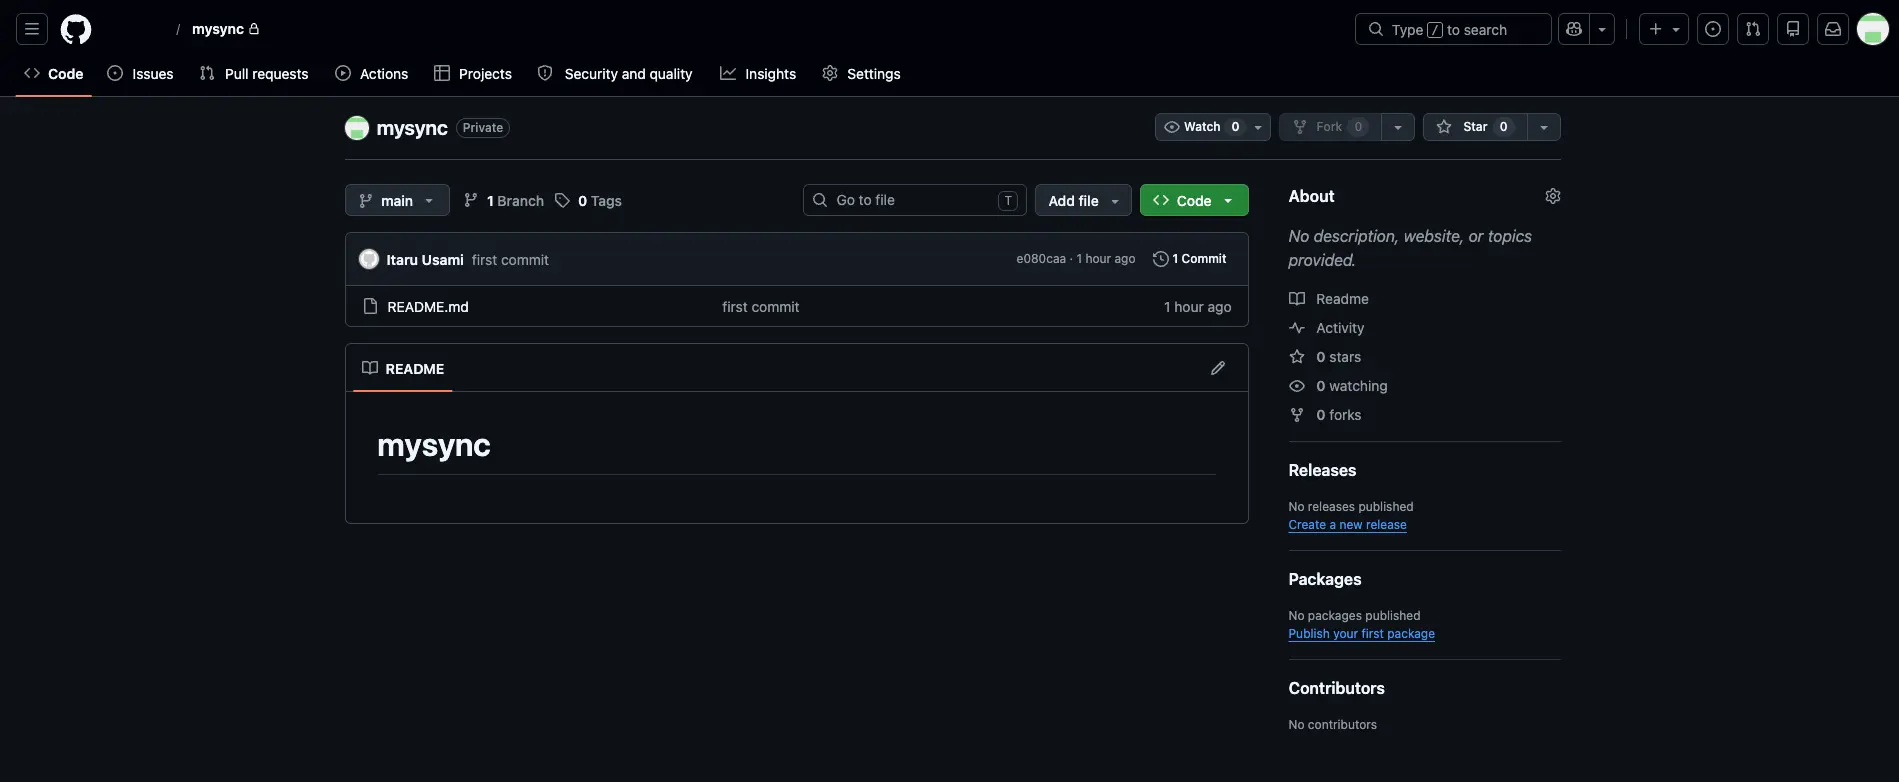Click the search bar field

pyautogui.click(x=1453, y=29)
